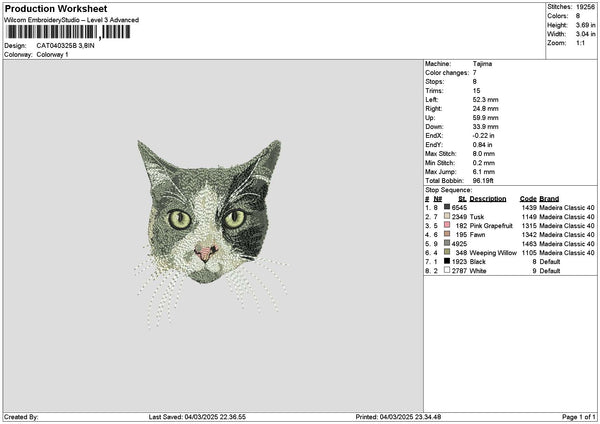Click the Machine Tajima entry

pyautogui.click(x=458, y=64)
